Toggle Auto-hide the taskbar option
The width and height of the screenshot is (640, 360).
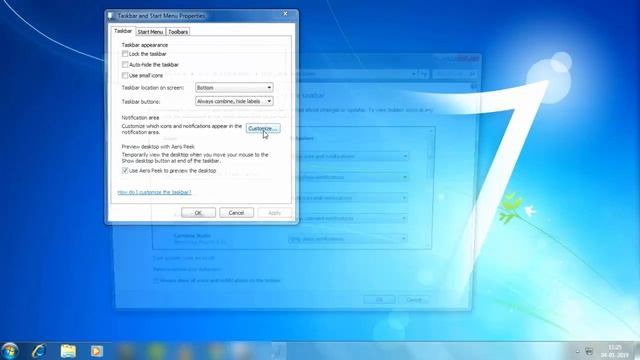click(x=125, y=64)
